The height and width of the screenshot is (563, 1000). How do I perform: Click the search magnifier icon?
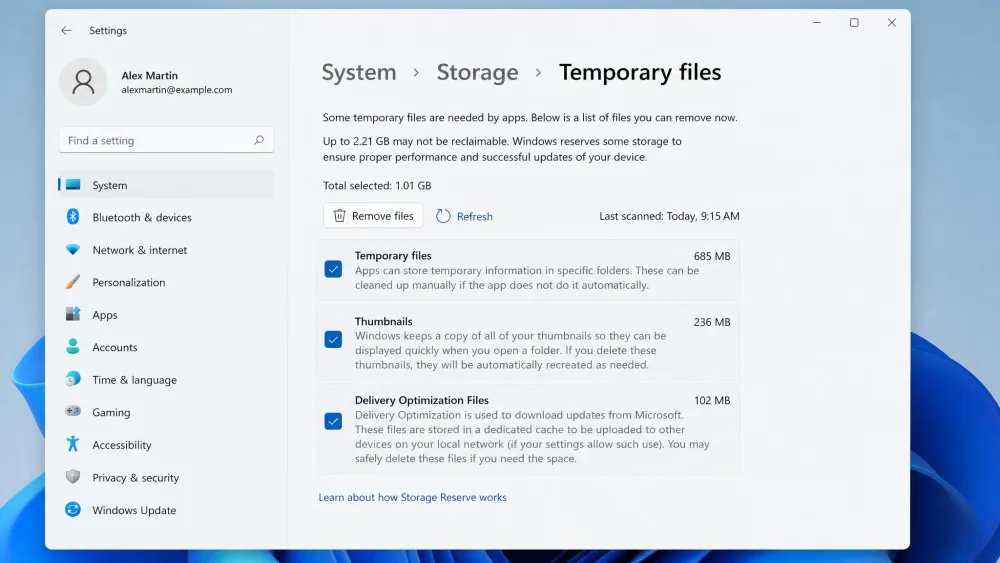[259, 140]
